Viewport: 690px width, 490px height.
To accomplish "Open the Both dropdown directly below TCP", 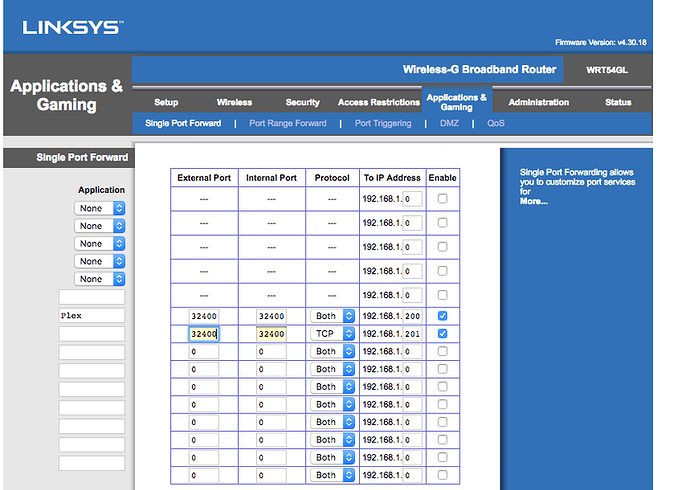I will [x=332, y=351].
